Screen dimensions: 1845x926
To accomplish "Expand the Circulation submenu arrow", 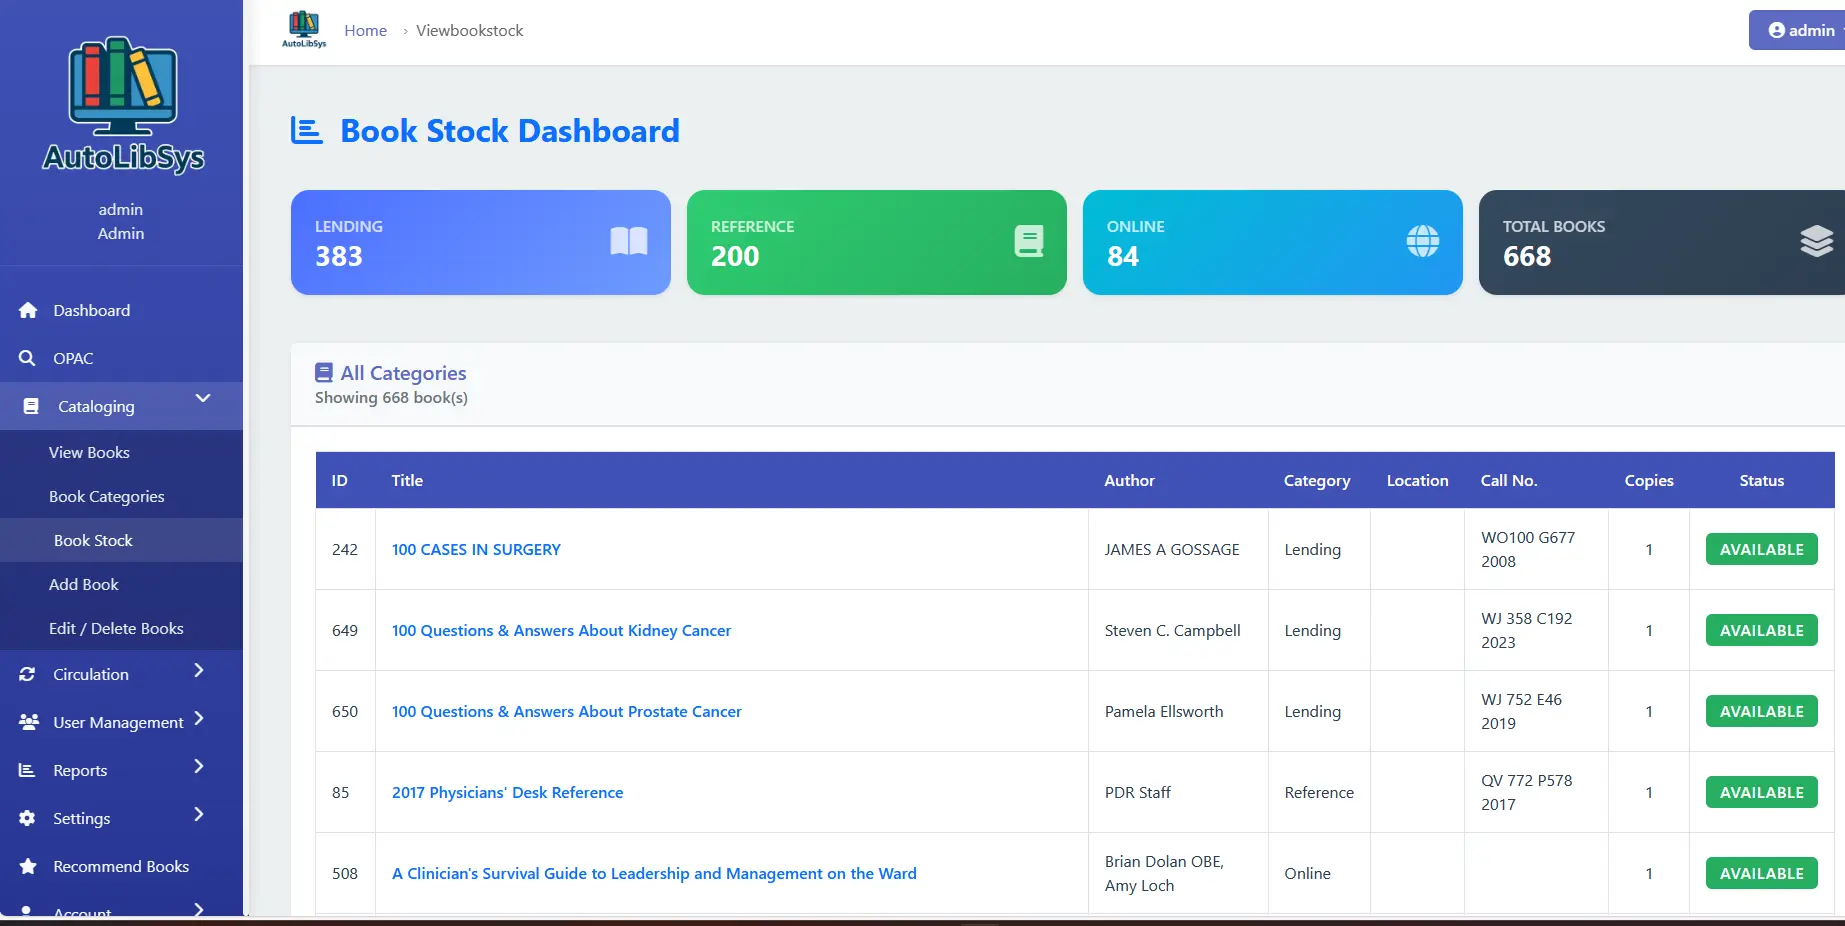I will point(199,670).
